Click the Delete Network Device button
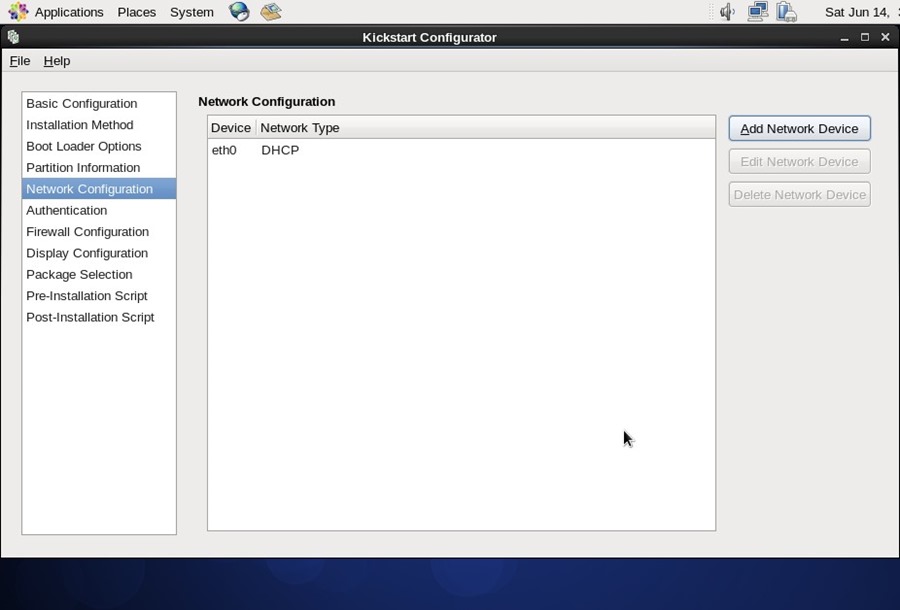The height and width of the screenshot is (610, 900). coord(798,194)
